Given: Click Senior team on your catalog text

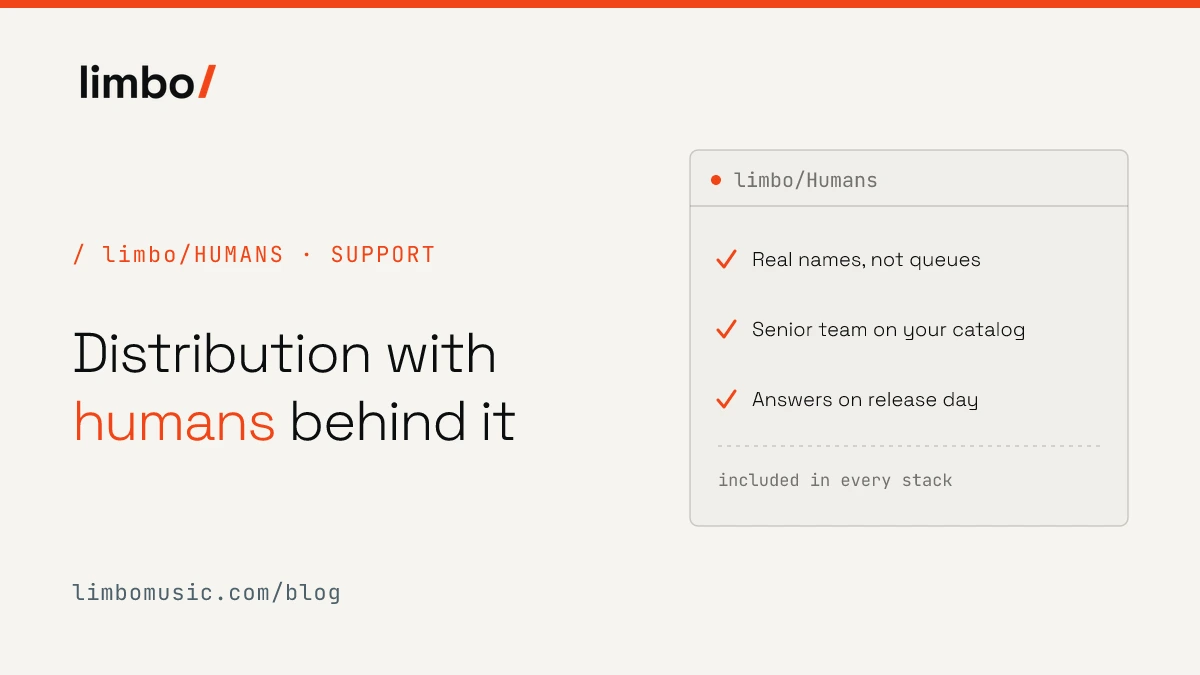Looking at the screenshot, I should (888, 330).
